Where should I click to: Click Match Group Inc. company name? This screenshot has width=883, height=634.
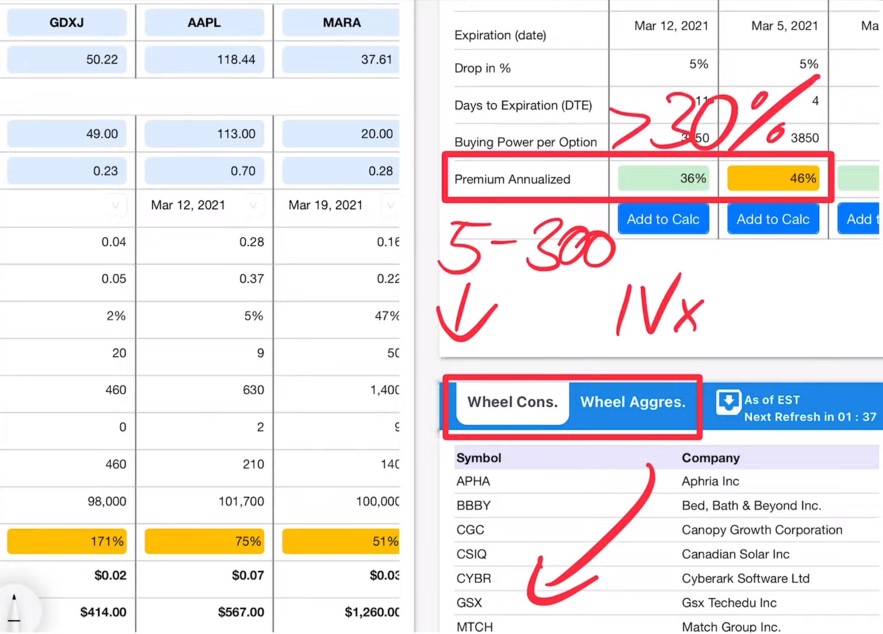731,627
